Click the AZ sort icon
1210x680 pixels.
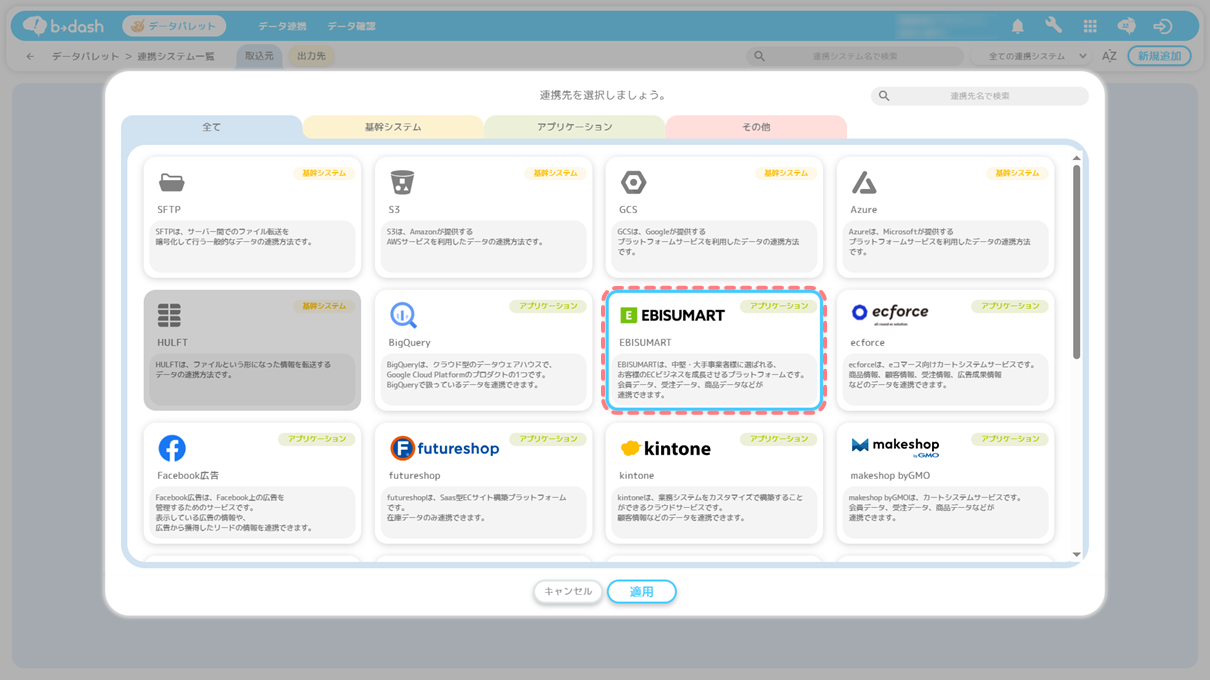pyautogui.click(x=1109, y=56)
